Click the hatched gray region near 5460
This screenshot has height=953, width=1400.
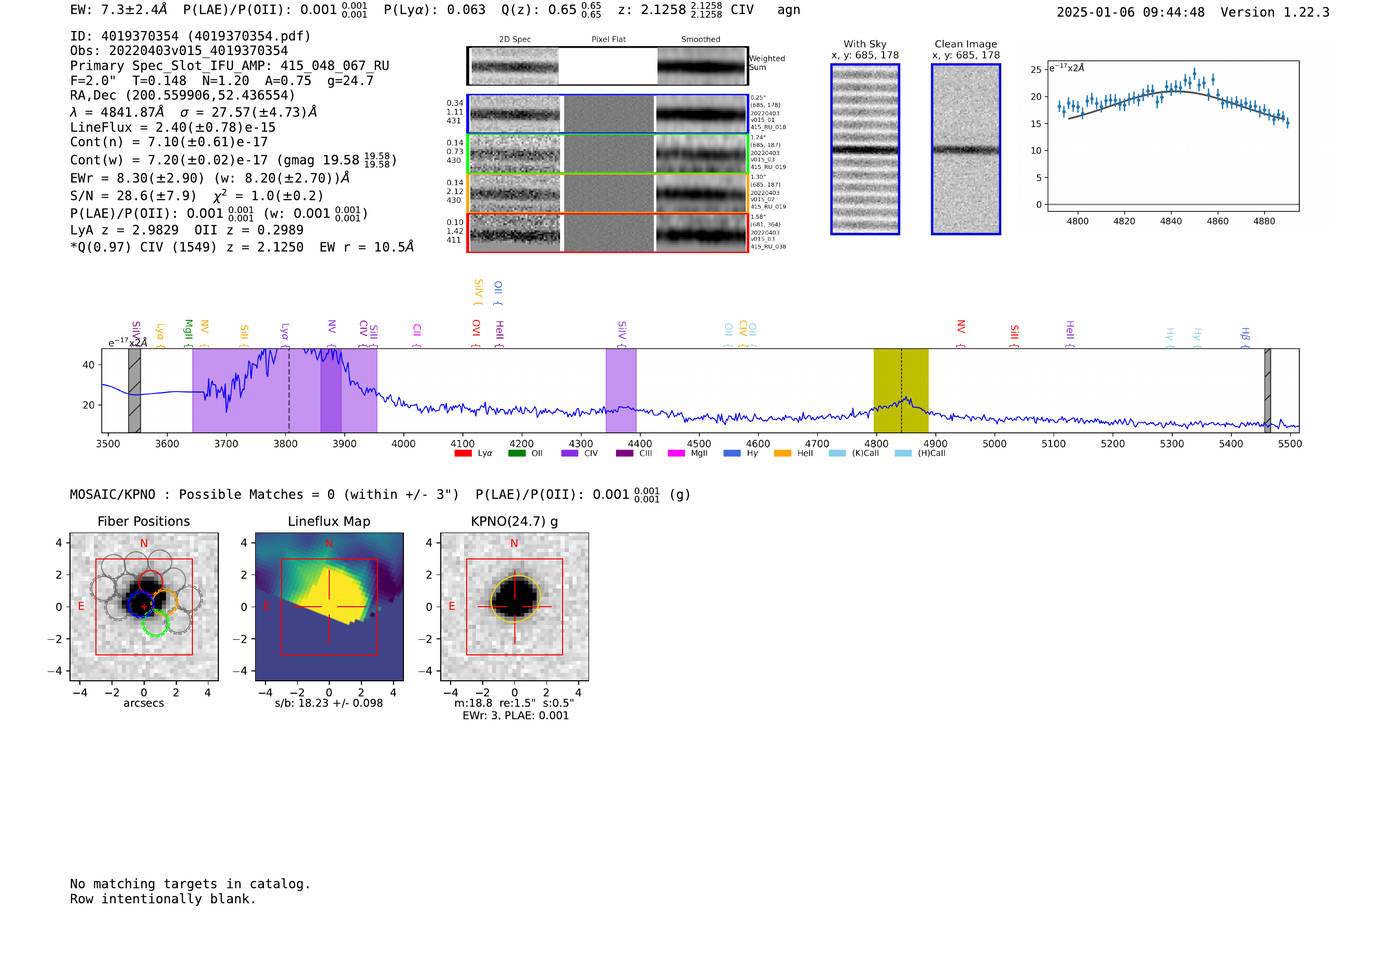coord(1267,390)
